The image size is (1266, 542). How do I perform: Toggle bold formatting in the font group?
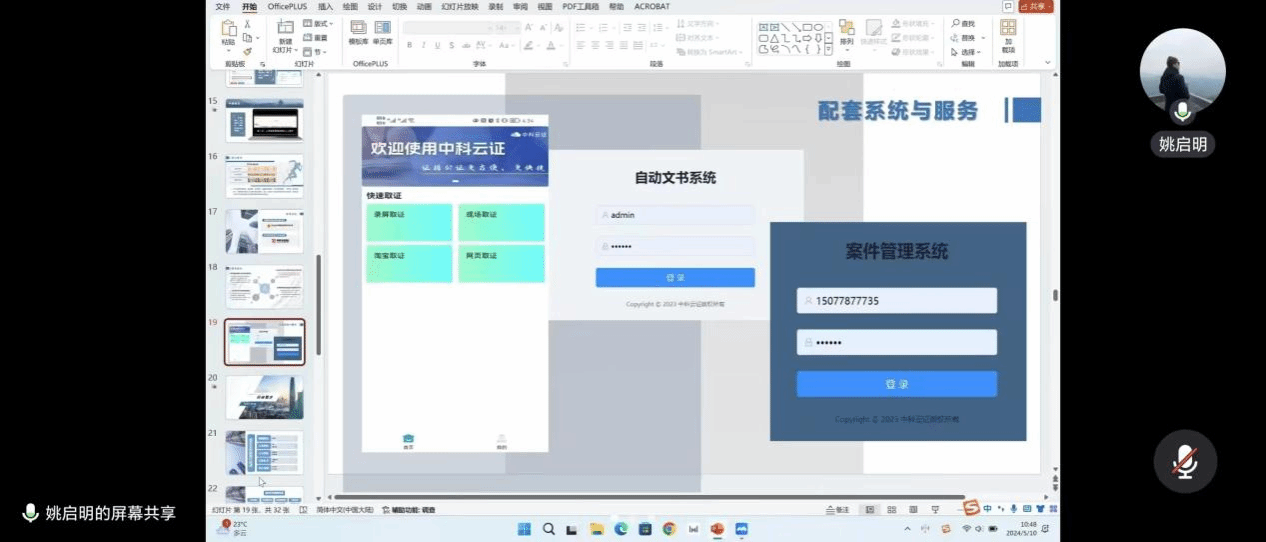(410, 45)
